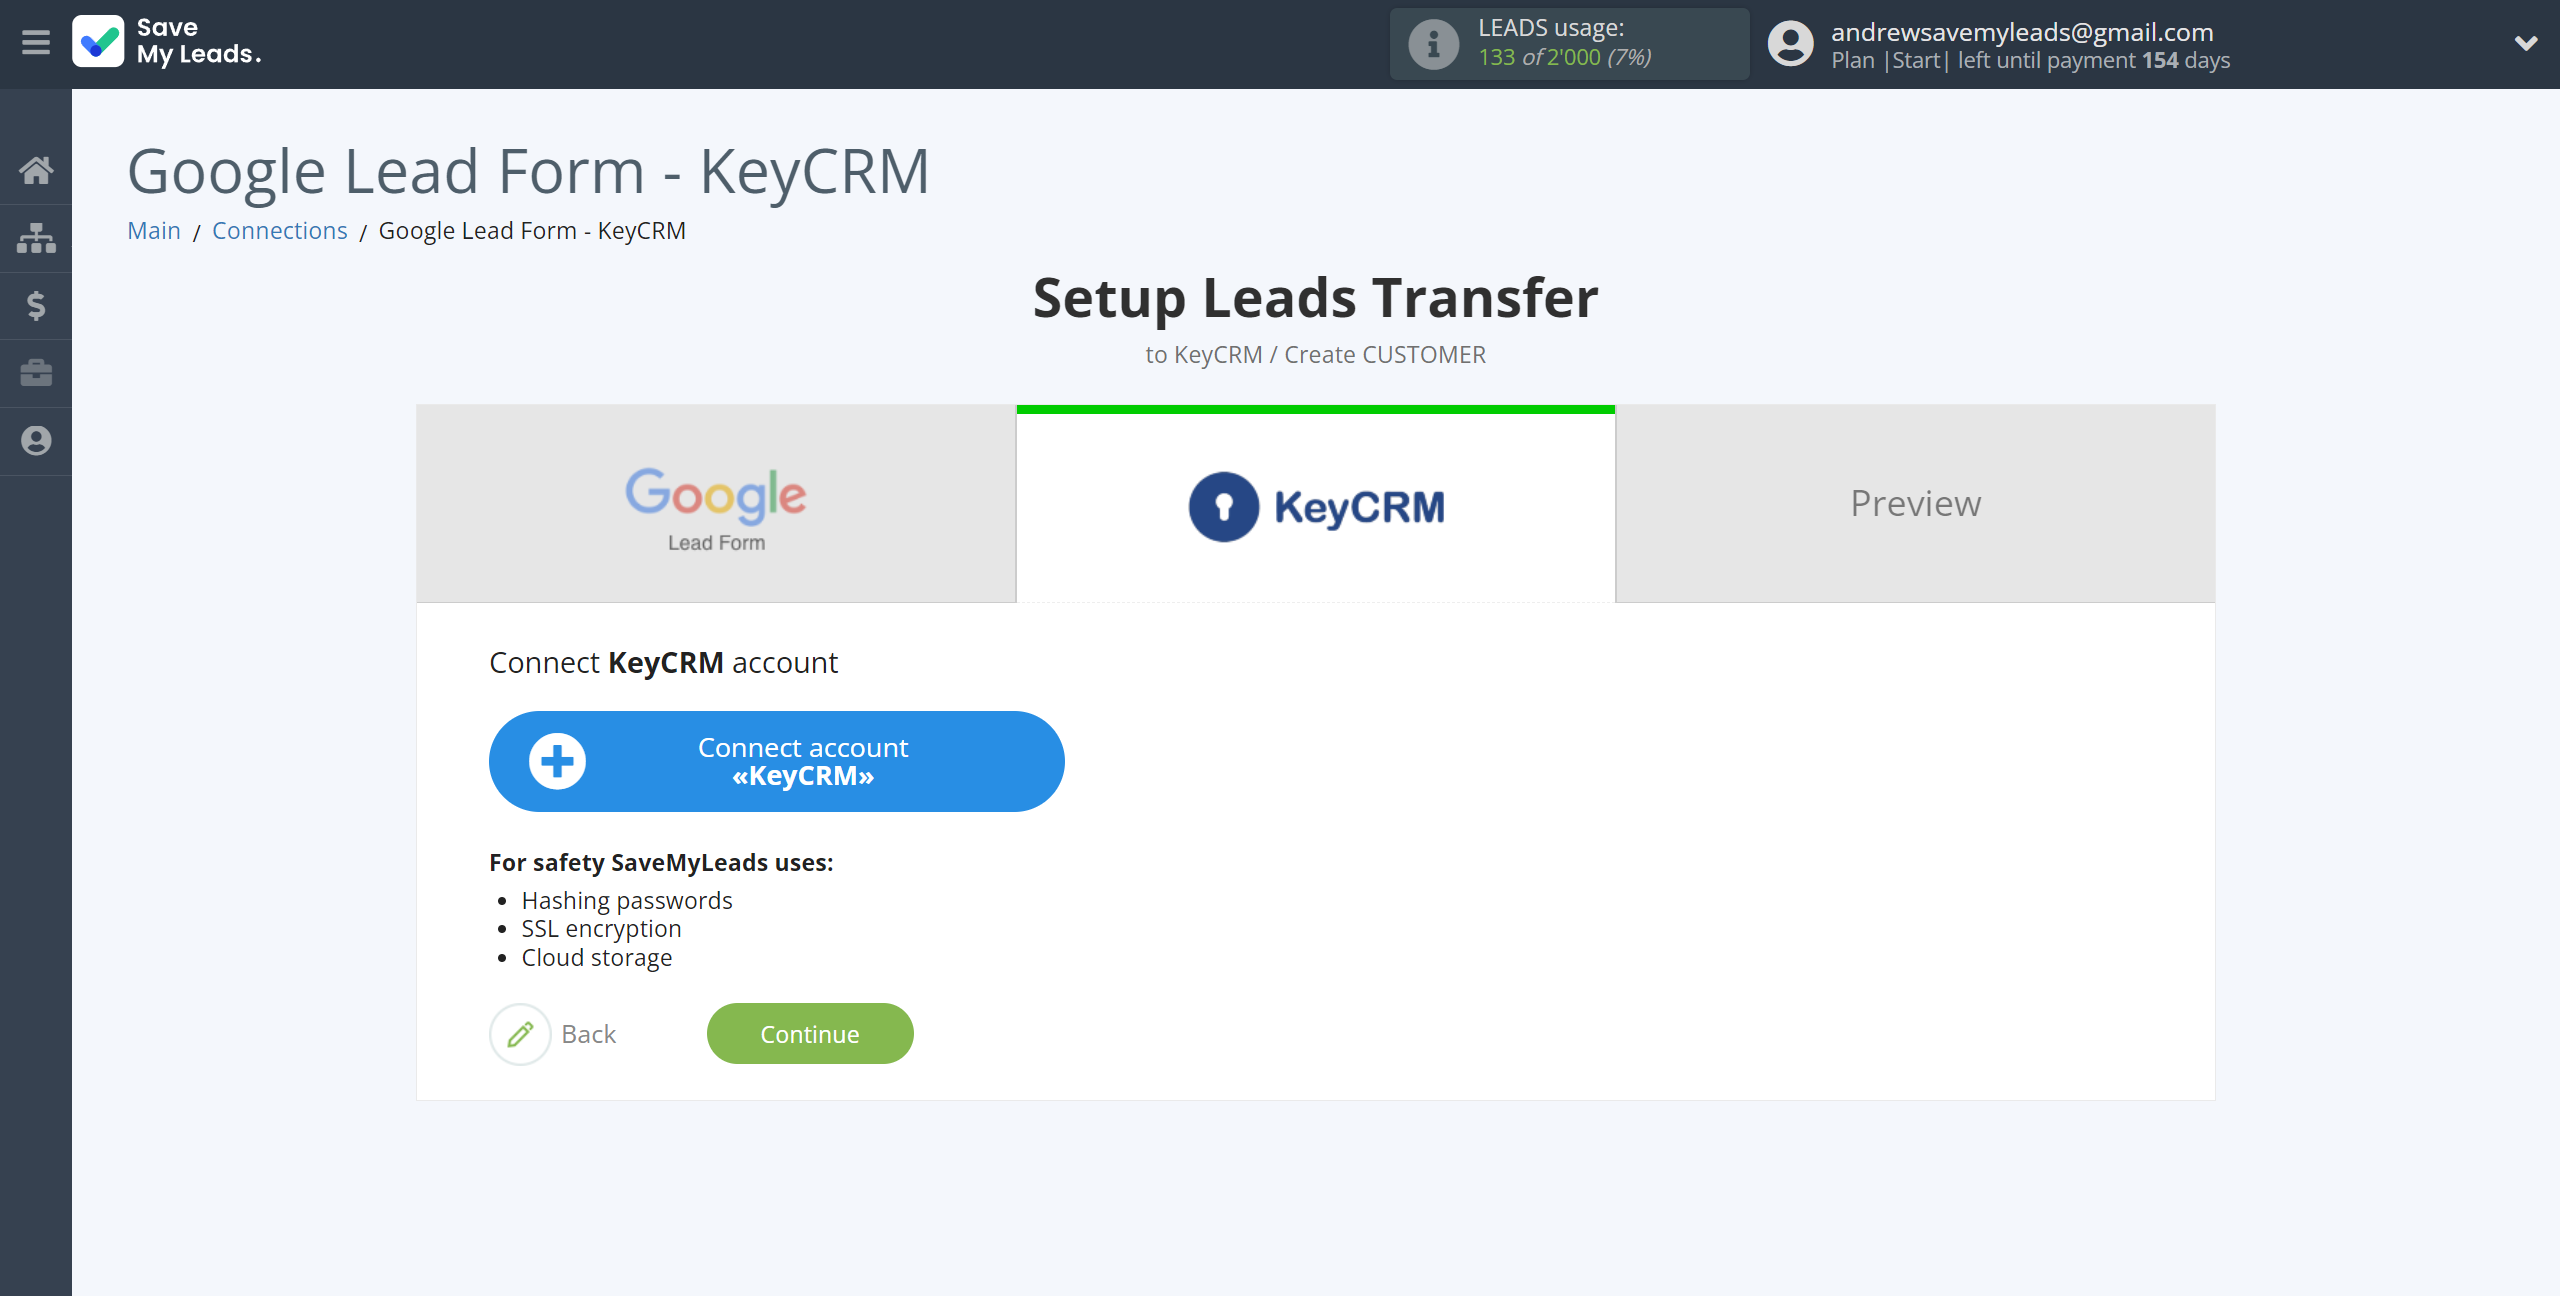
Task: Click the user profile icon top-right
Action: (x=1790, y=45)
